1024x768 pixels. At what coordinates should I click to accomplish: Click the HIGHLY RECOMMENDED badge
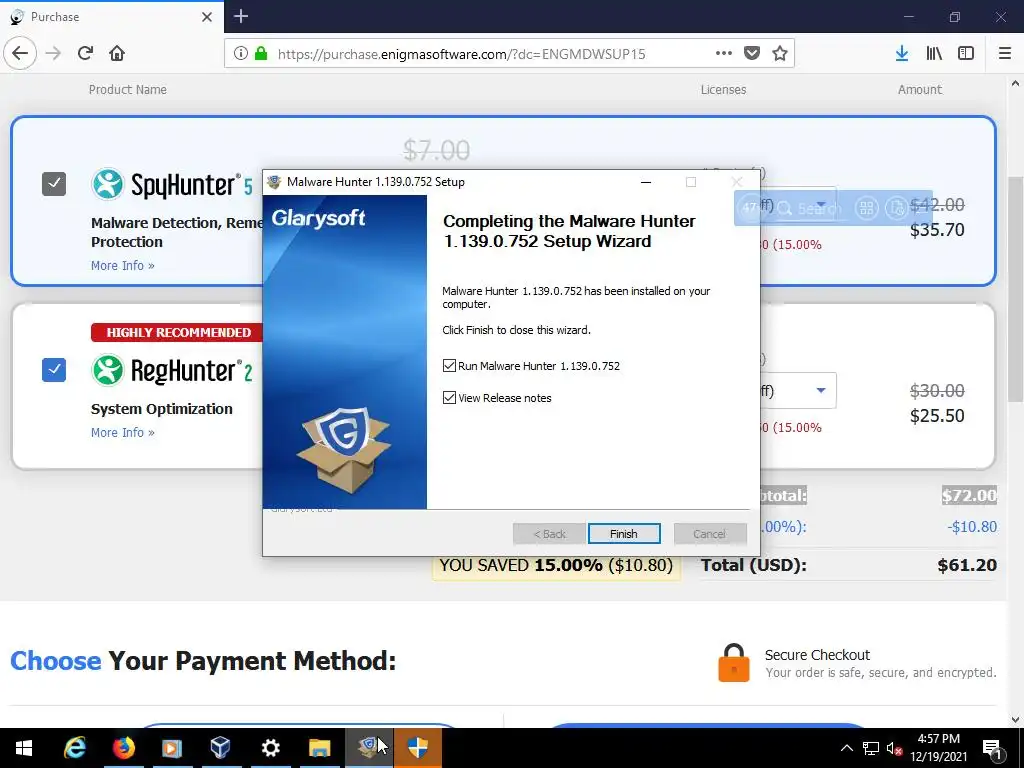coord(178,332)
